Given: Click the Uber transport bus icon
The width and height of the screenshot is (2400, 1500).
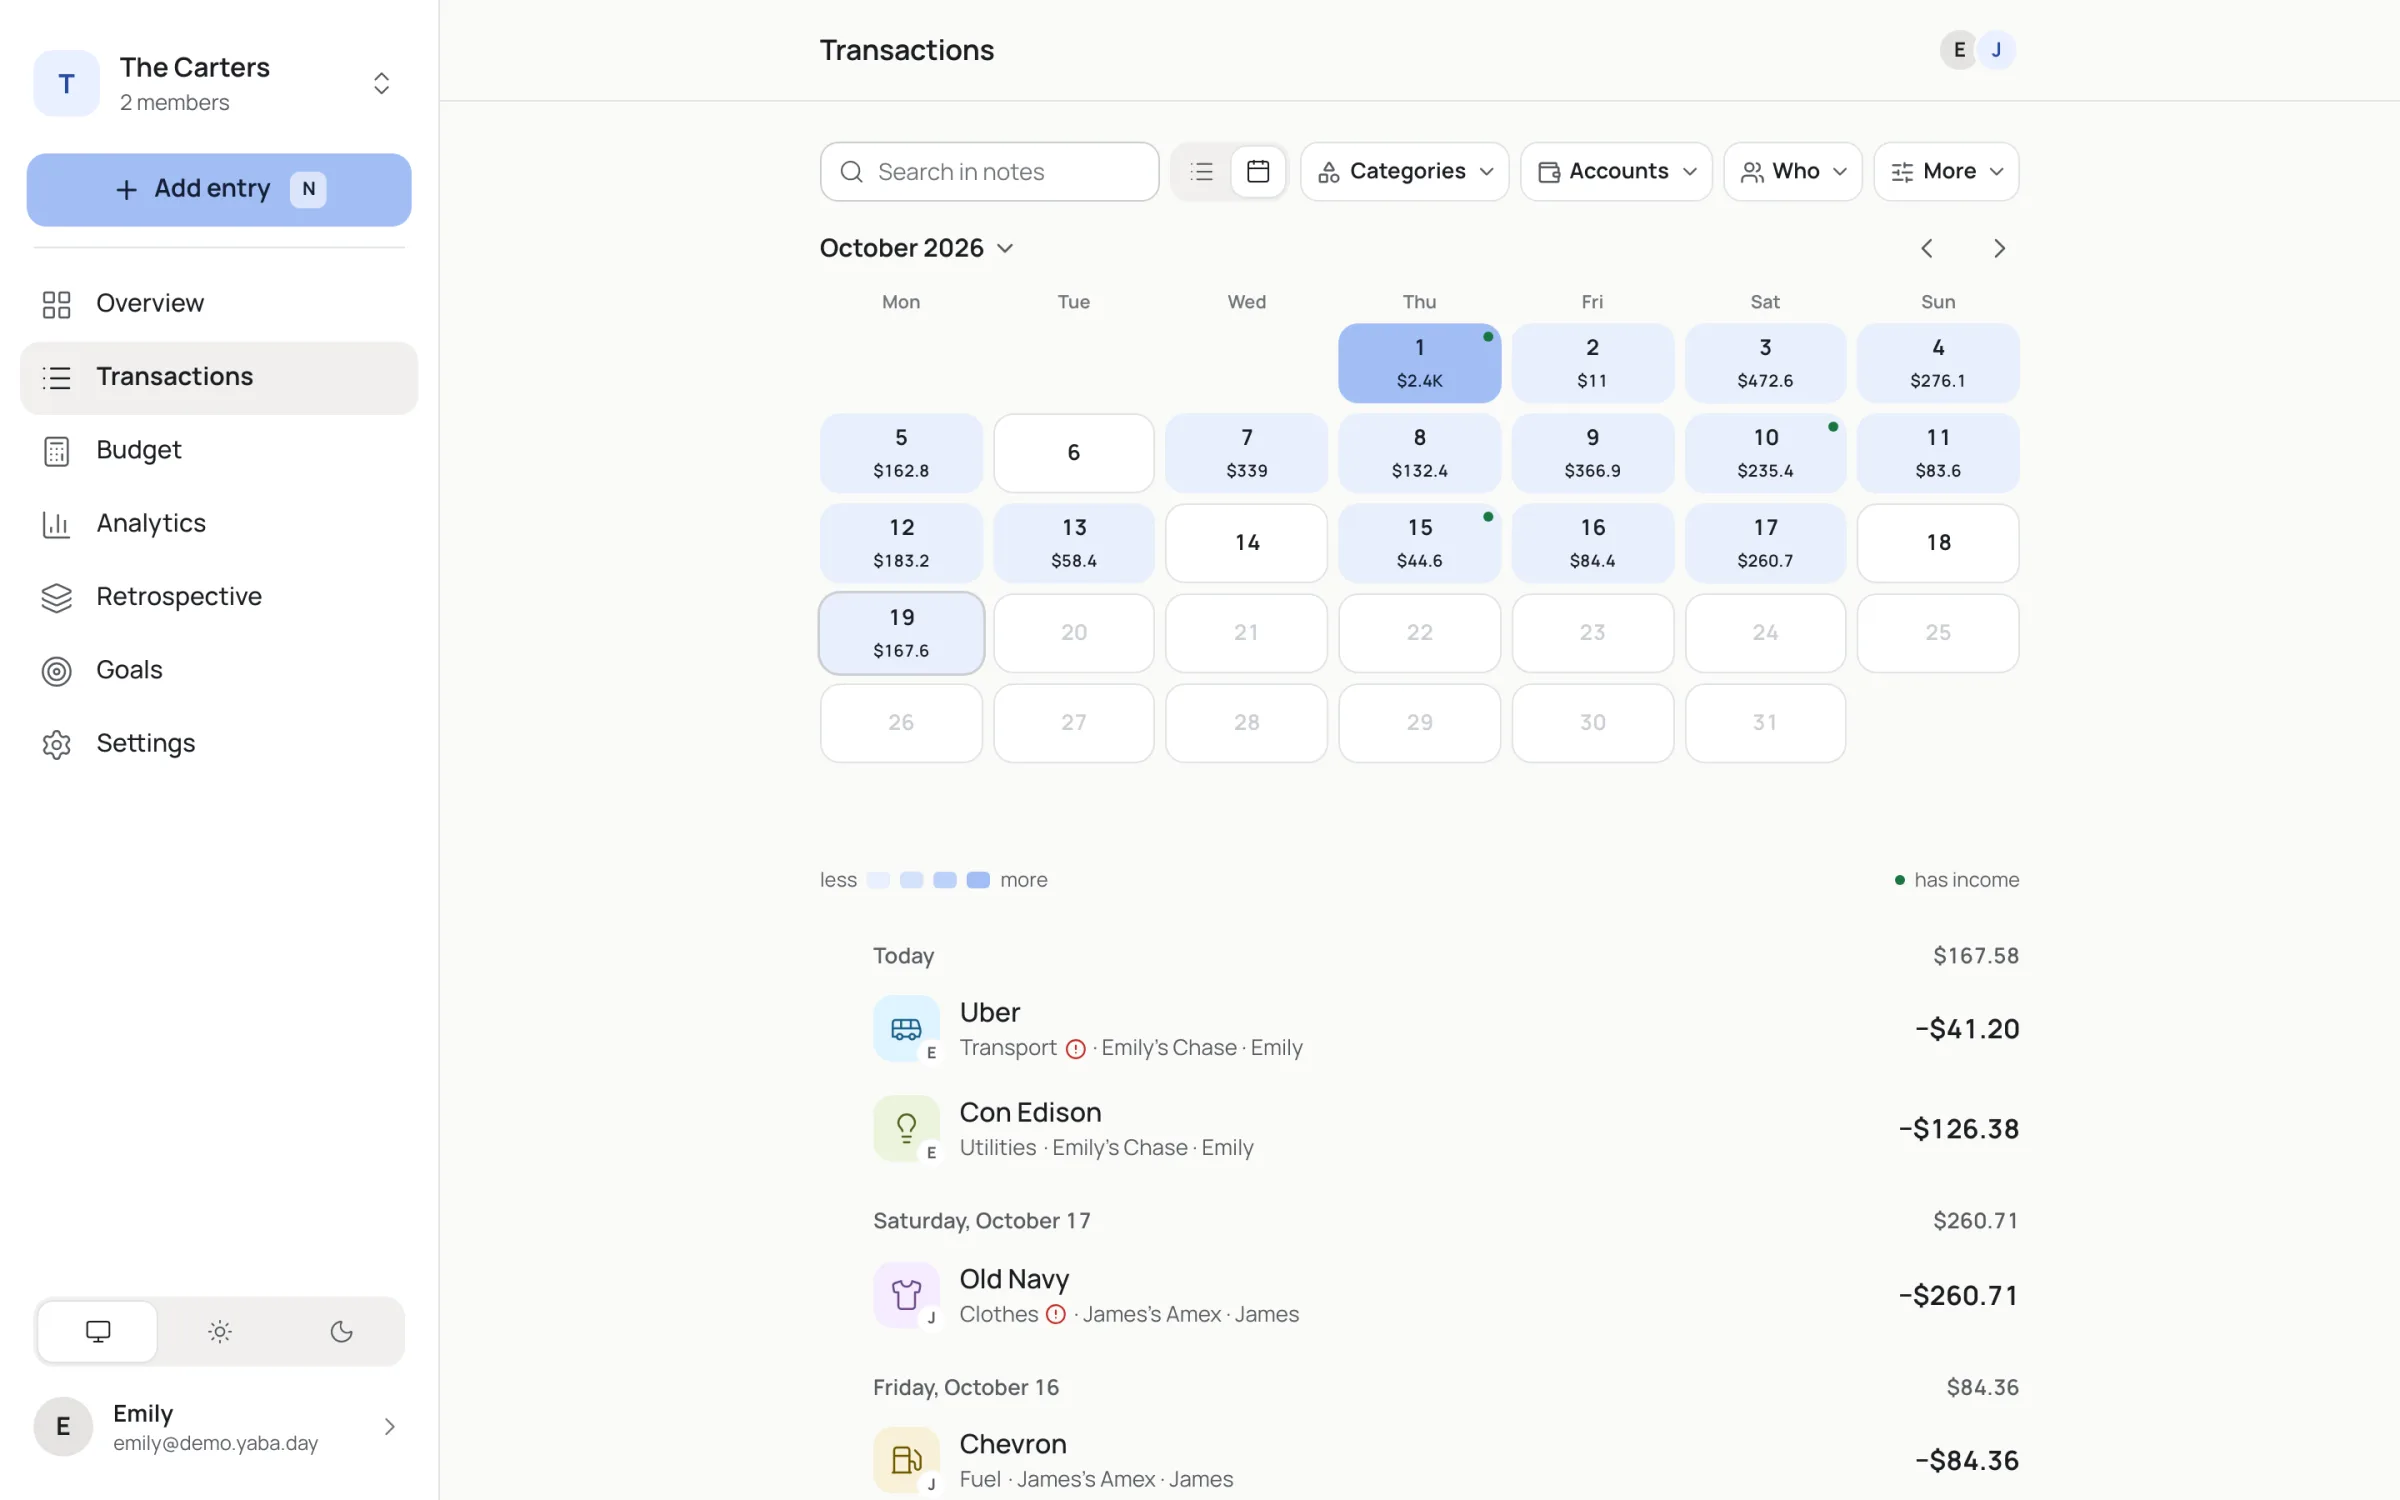Looking at the screenshot, I should tap(906, 1028).
